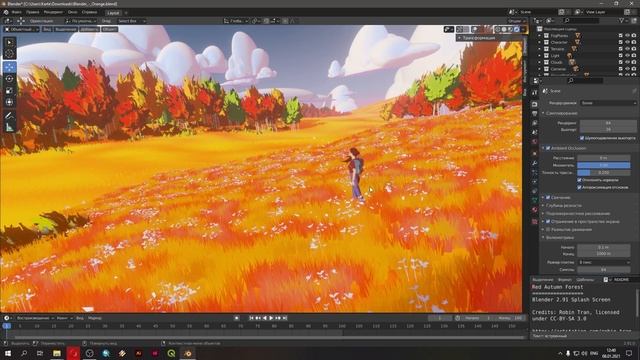Open the World properties red globe icon

coord(535,142)
